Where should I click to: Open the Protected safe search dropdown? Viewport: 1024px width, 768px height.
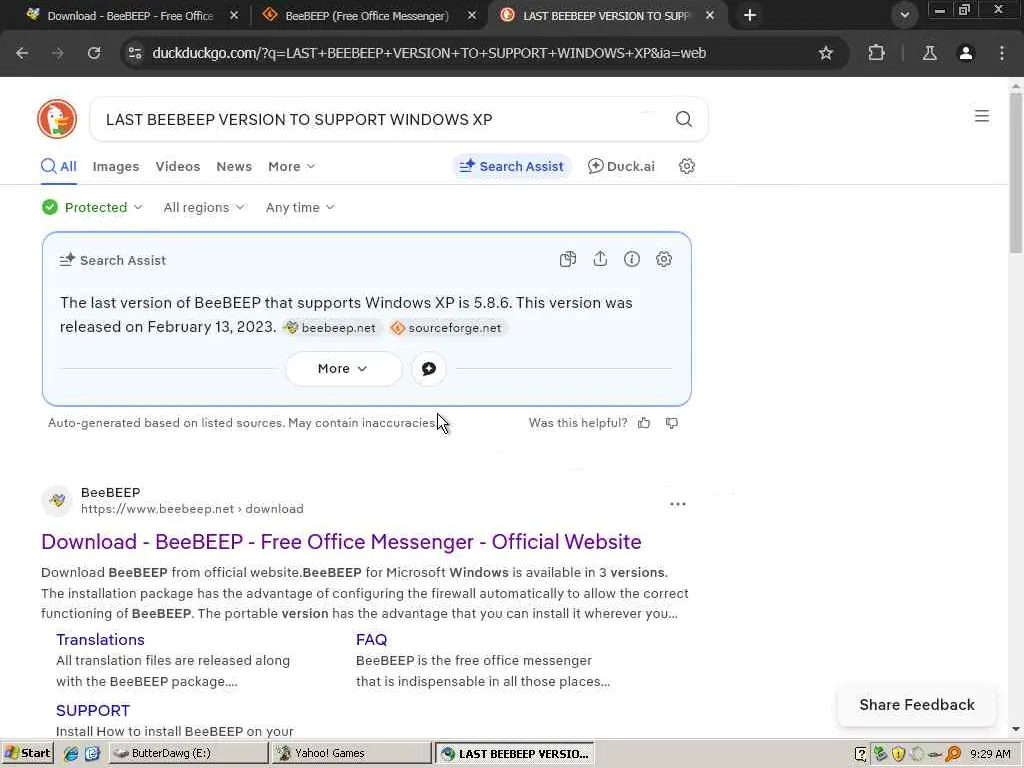pos(92,208)
